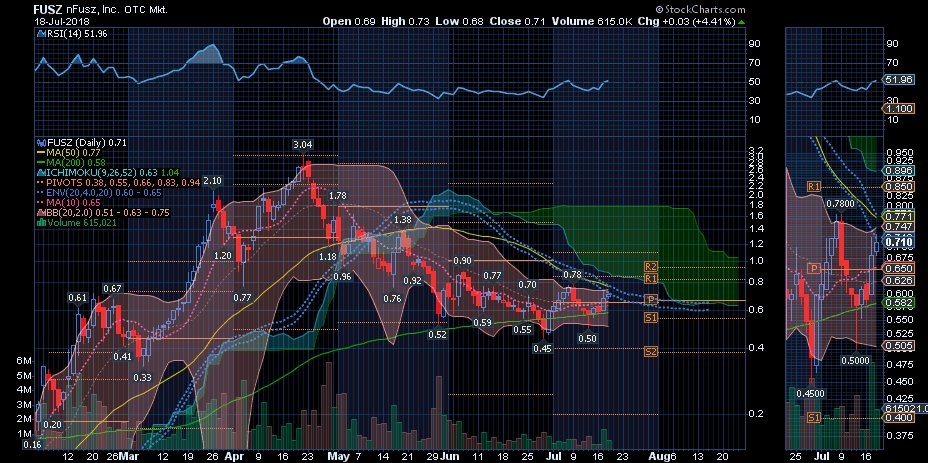This screenshot has width=928, height=463.
Task: Click the green Volume legend bars icon
Action: point(41,223)
